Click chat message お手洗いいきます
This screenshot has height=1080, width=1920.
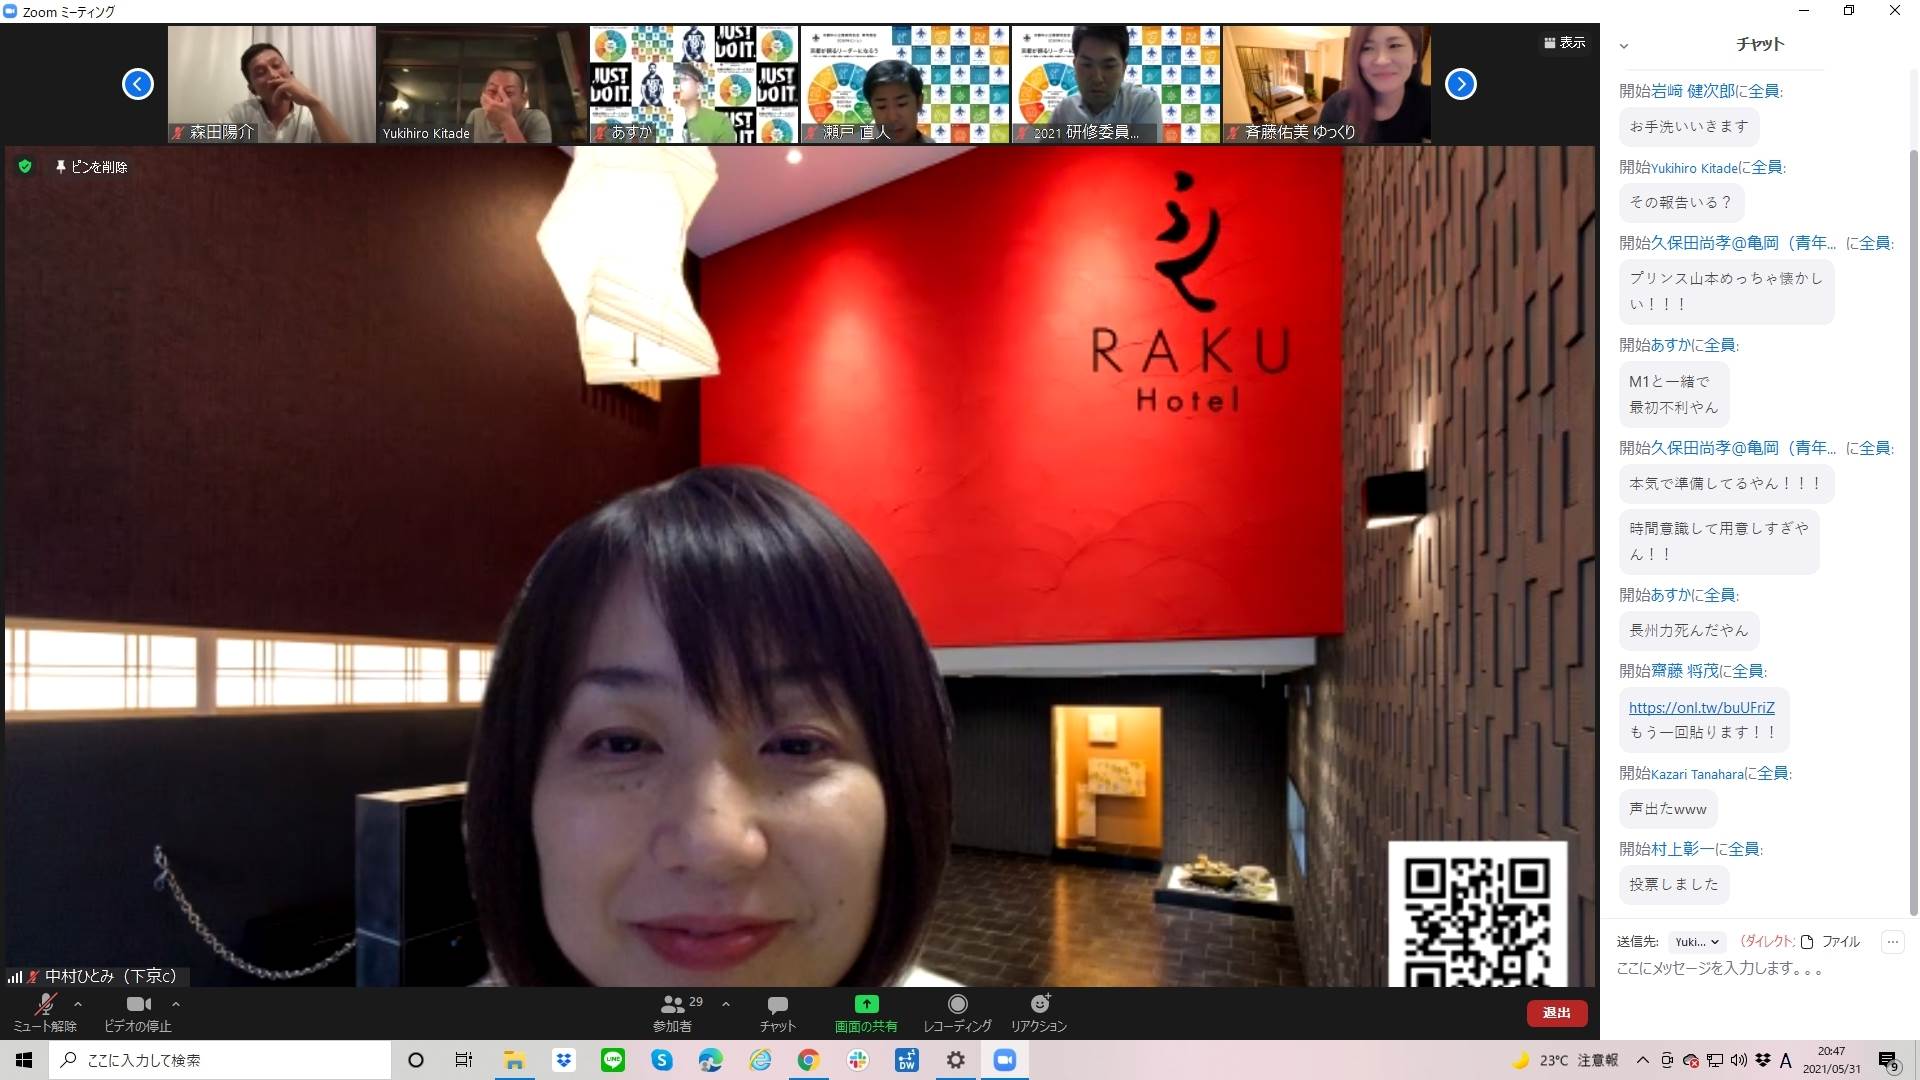pyautogui.click(x=1688, y=127)
